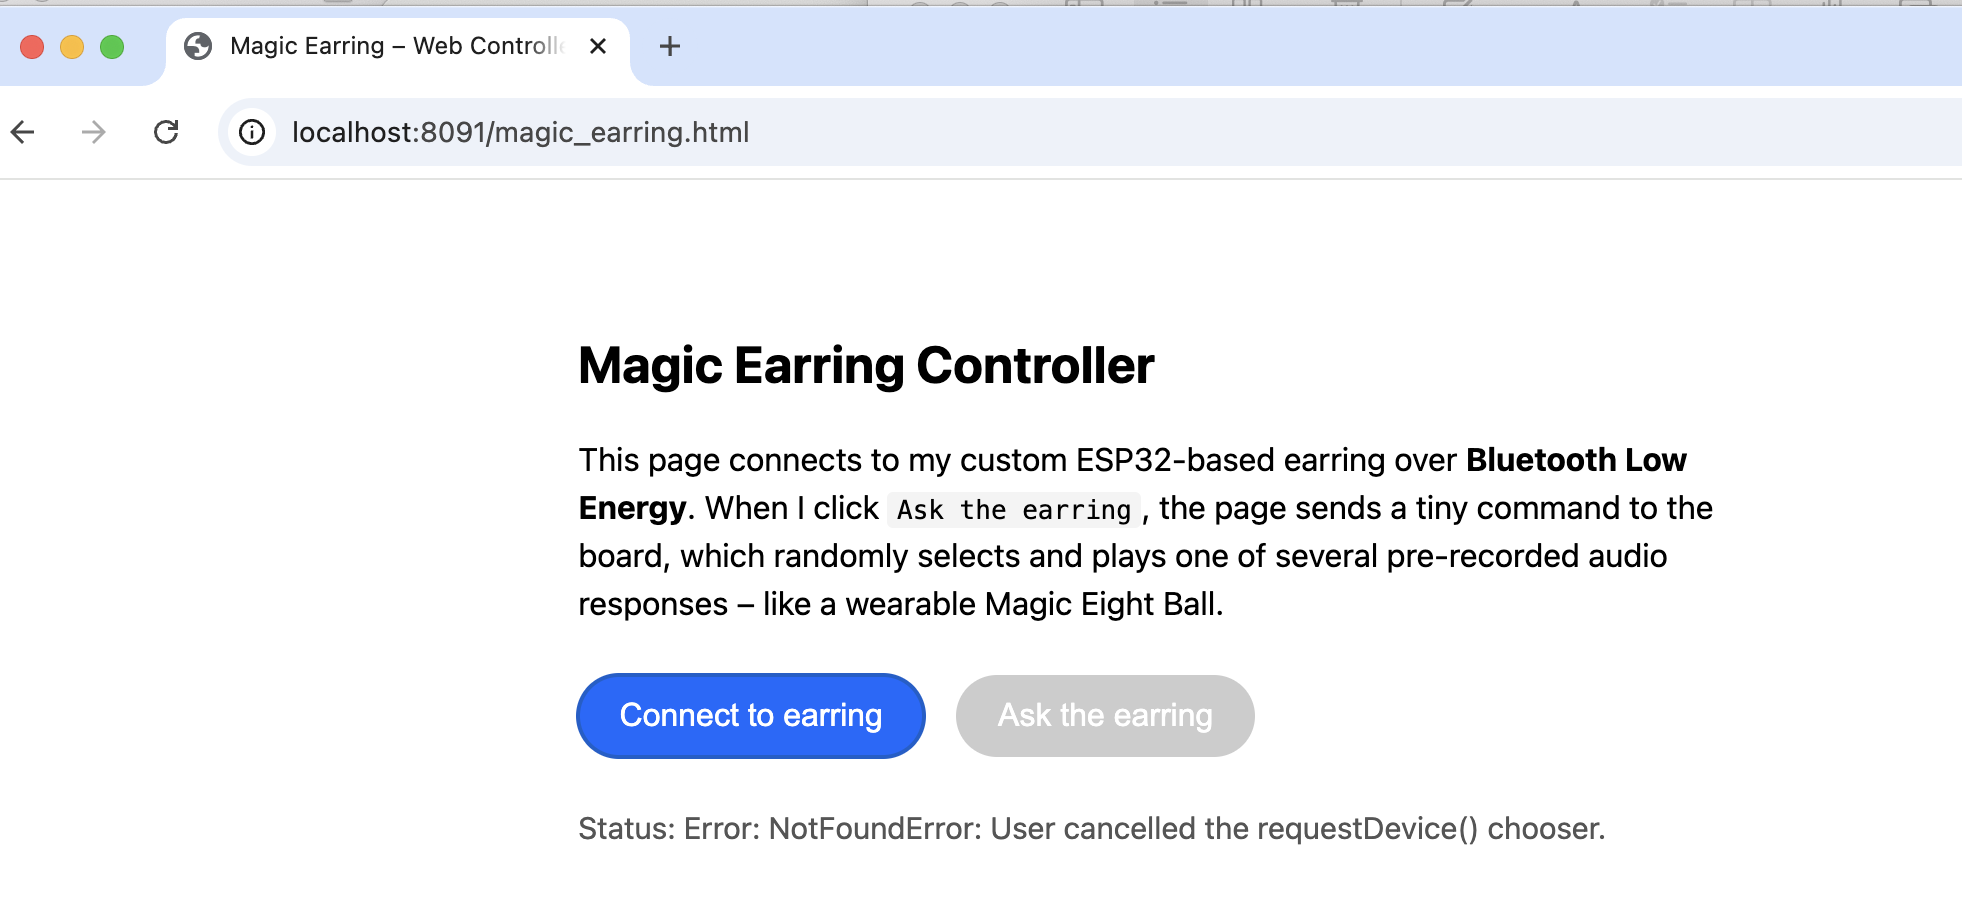Viewport: 1962px width, 904px height.
Task: Click the forward navigation arrow
Action: coord(94,132)
